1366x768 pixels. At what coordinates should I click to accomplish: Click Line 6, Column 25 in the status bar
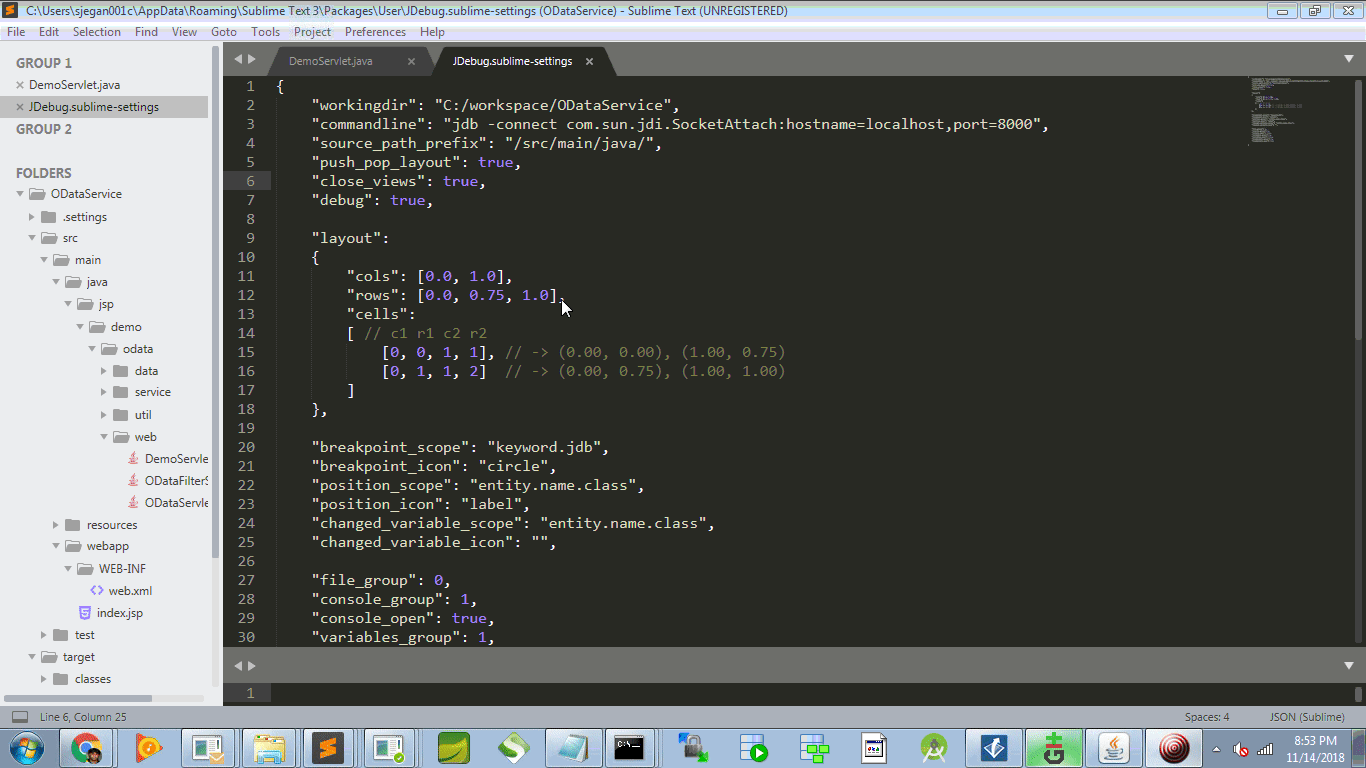pos(83,717)
